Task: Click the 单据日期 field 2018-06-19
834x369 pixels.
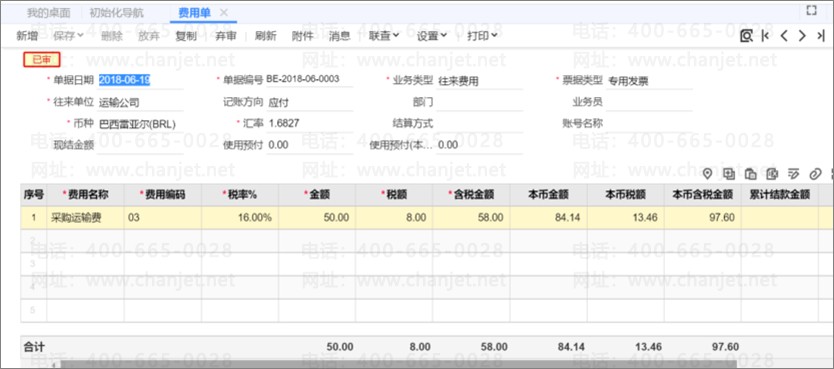Action: pos(140,80)
